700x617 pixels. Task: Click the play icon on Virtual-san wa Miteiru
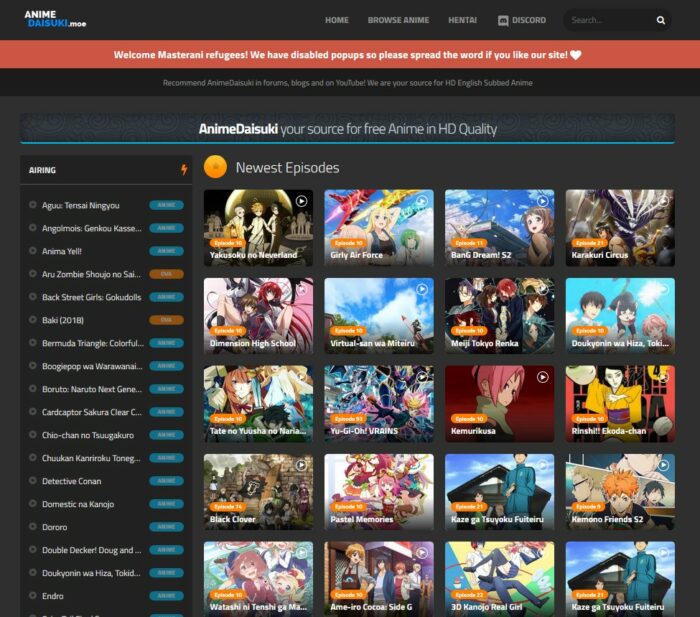[422, 289]
